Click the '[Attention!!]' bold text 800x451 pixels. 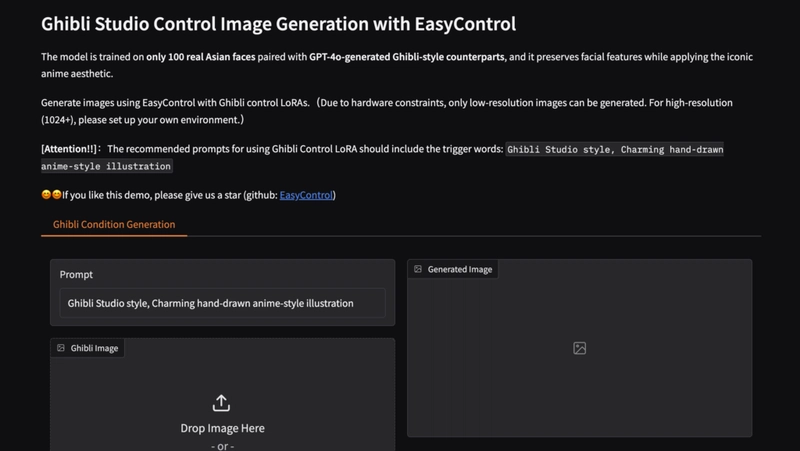coord(69,149)
